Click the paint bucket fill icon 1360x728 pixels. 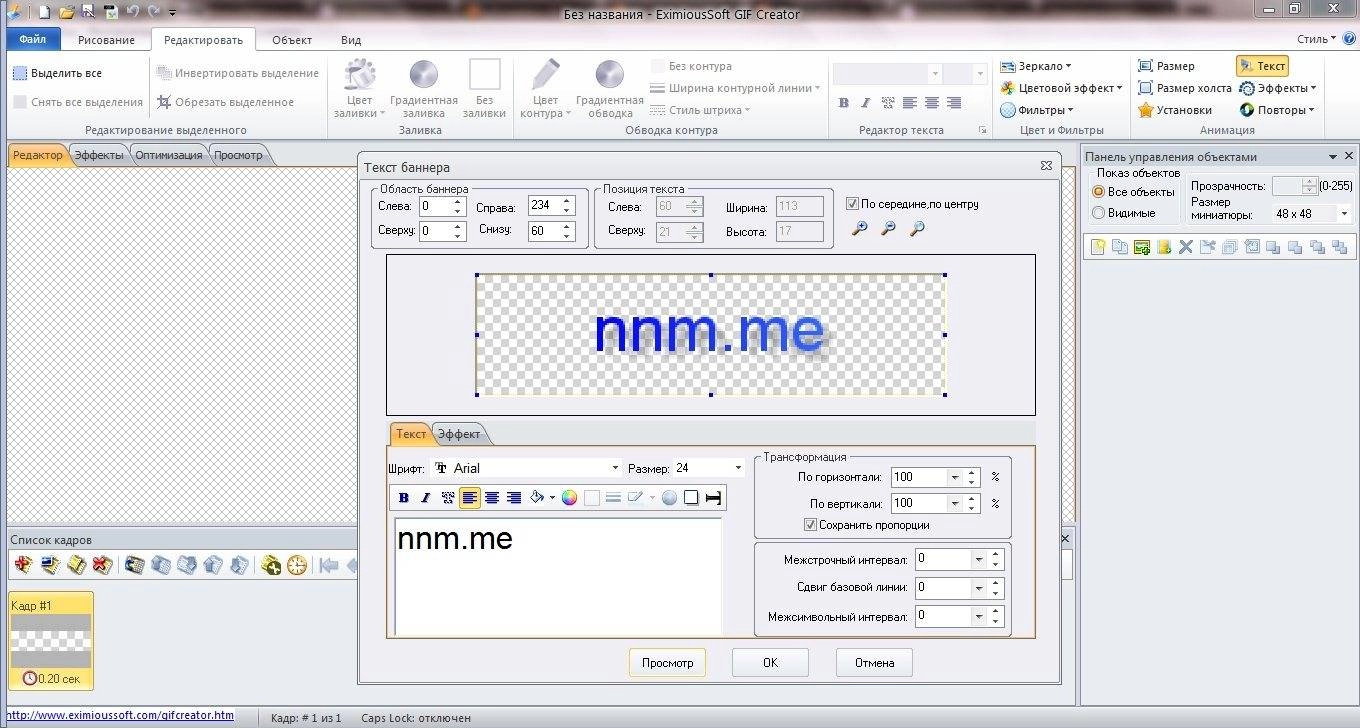point(537,498)
